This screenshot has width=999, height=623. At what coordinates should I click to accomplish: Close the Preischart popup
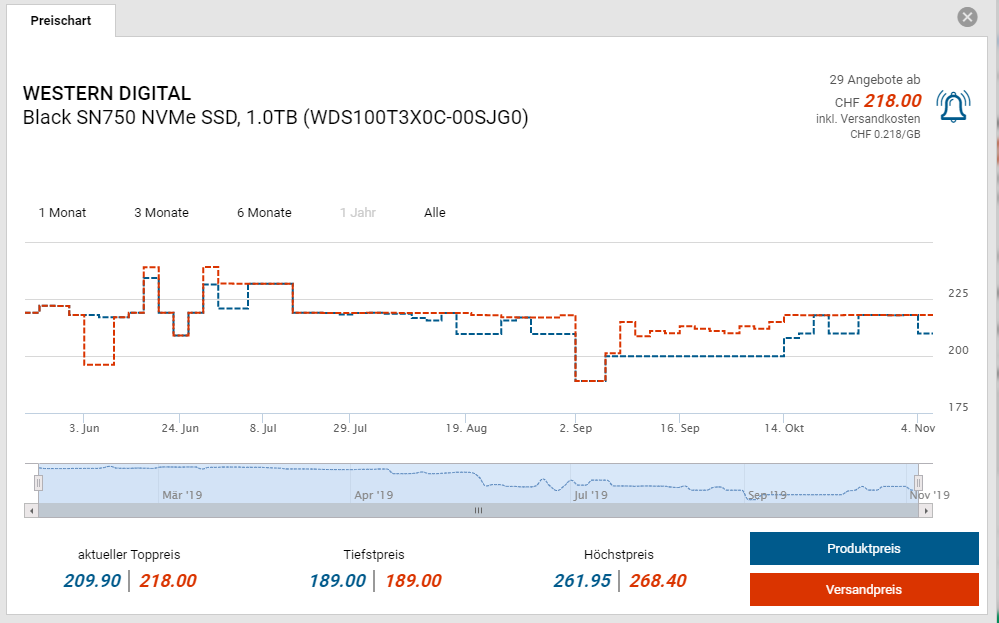pos(966,17)
